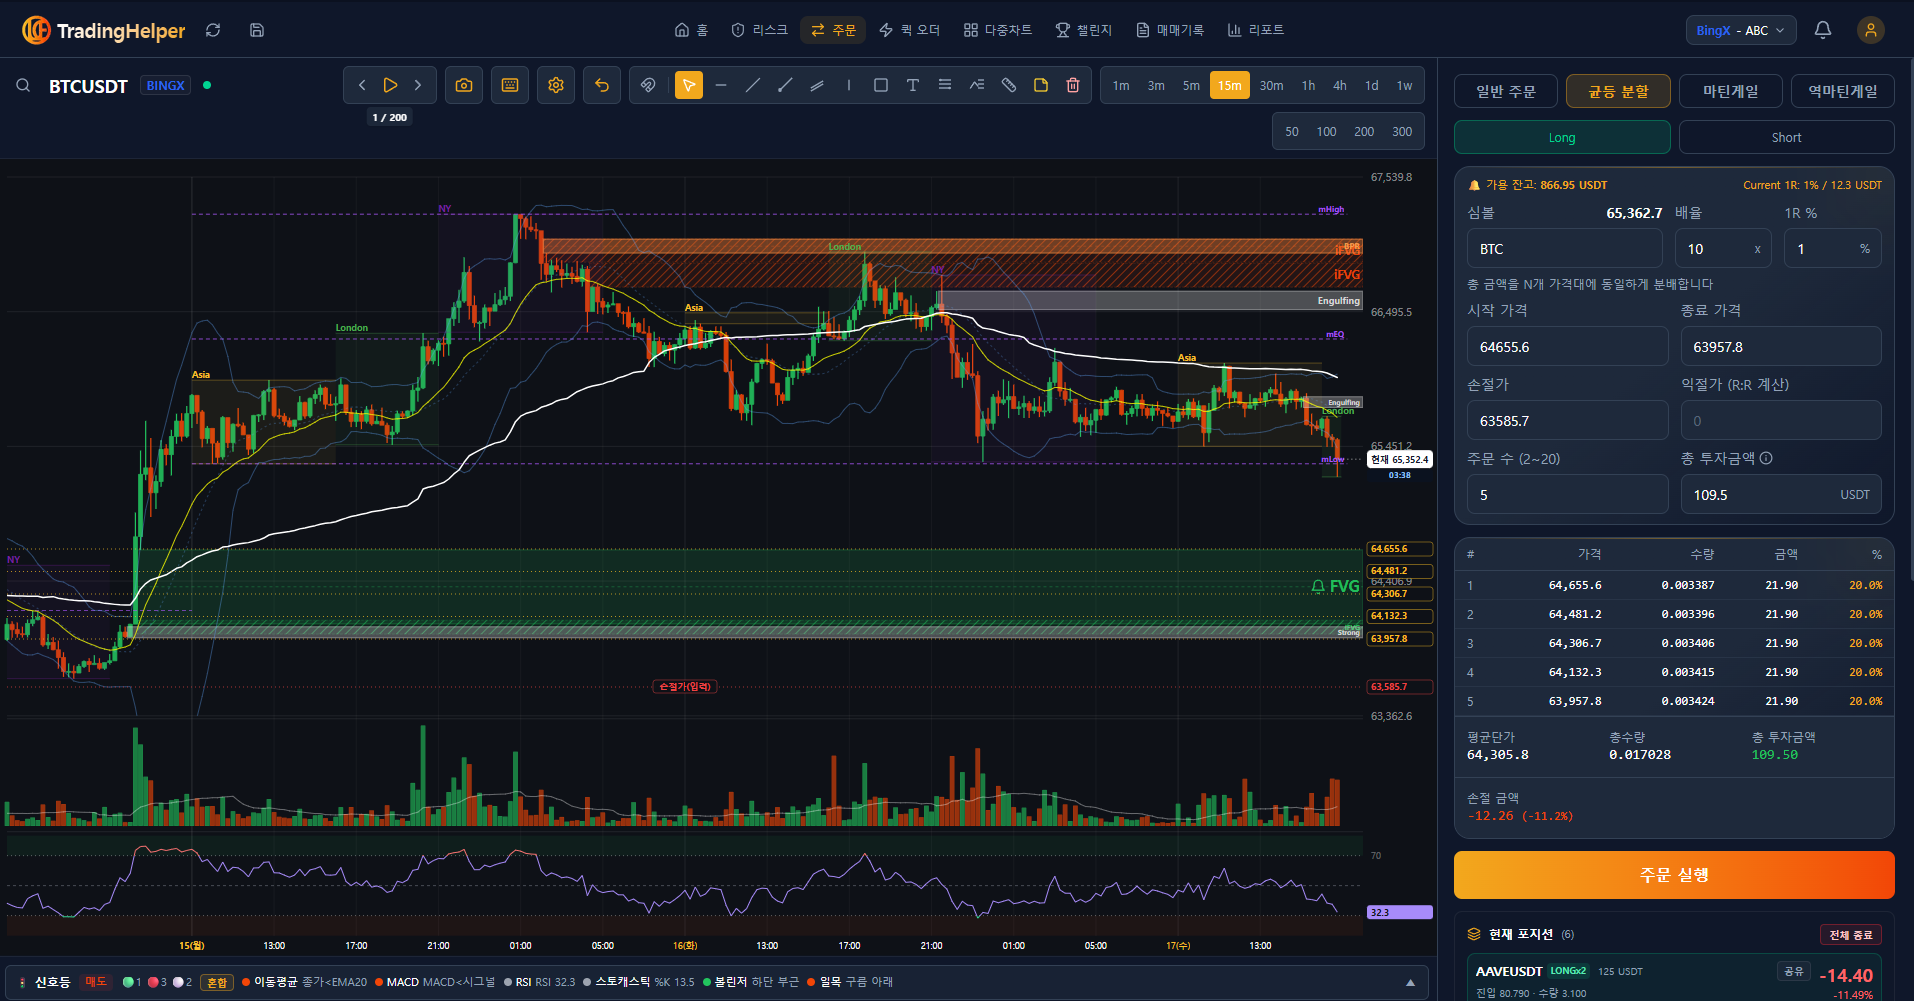
Task: Click the 전체 종료 button
Action: tap(1851, 934)
